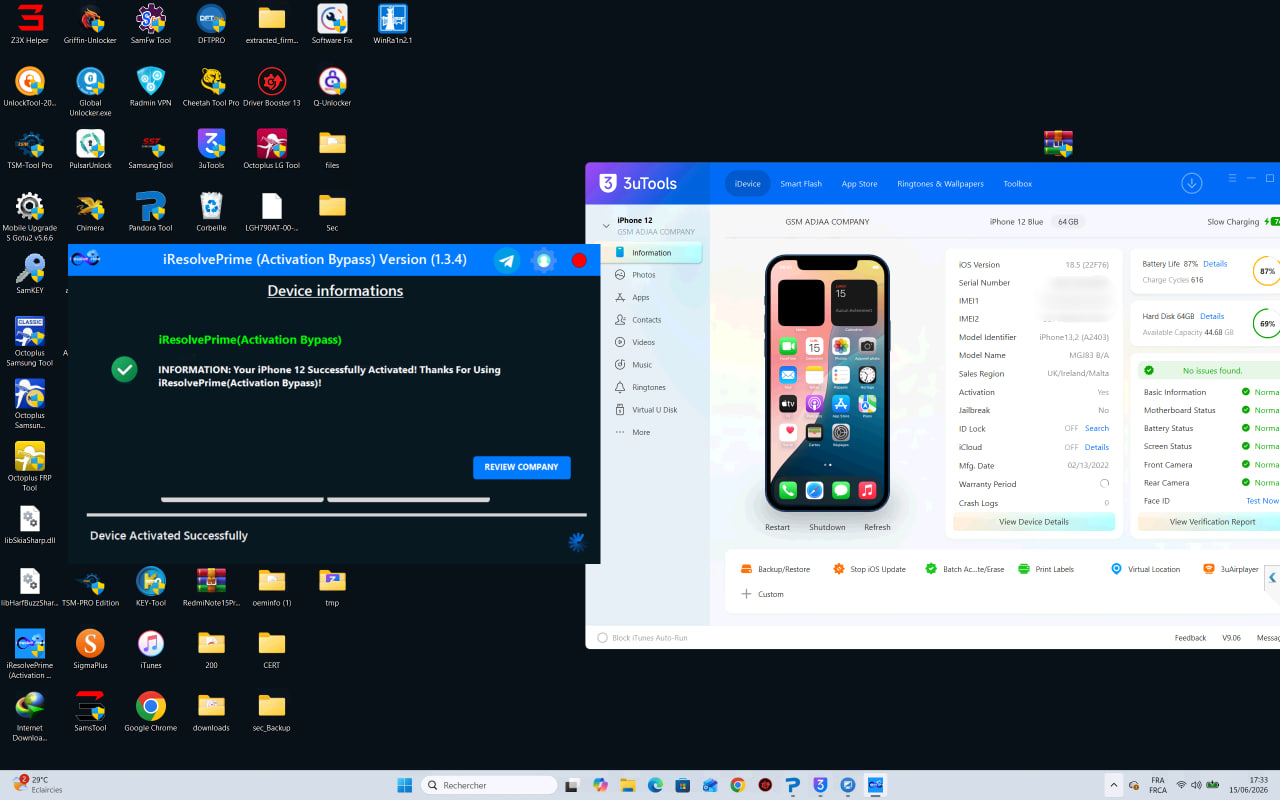Viewport: 1280px width, 800px height.
Task: Click the Face ID Test Now link
Action: click(1262, 500)
